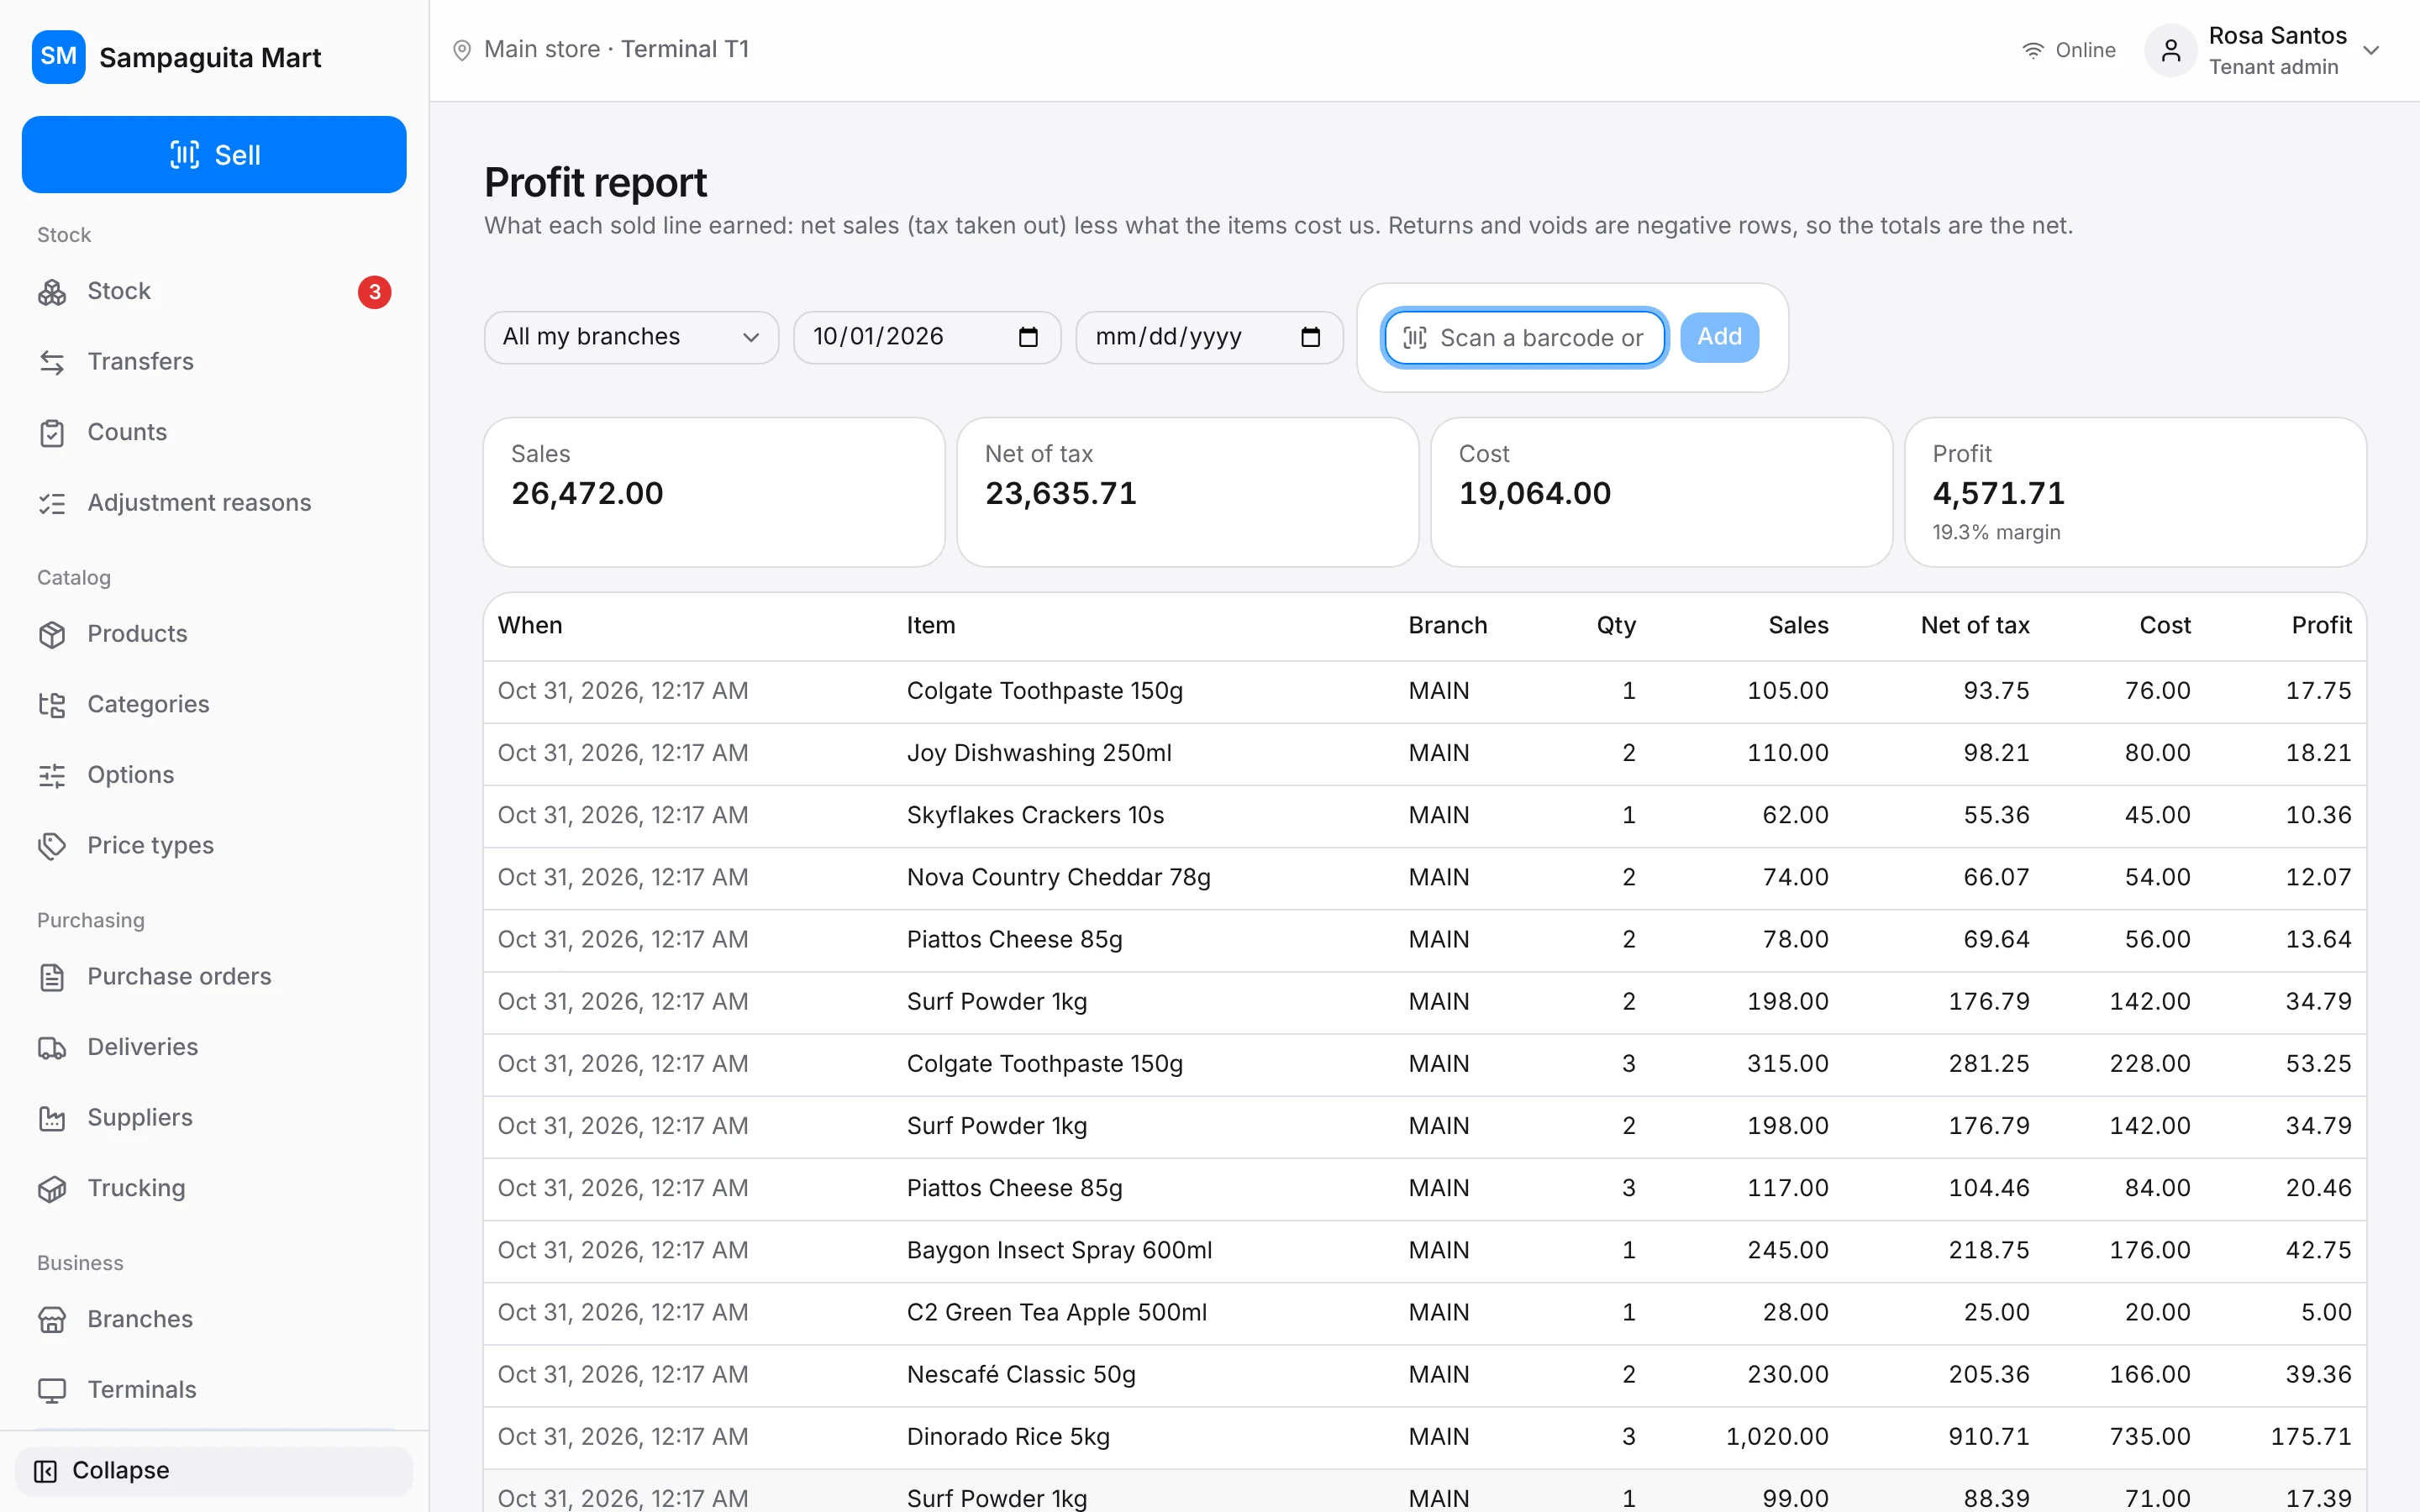Image resolution: width=2420 pixels, height=1512 pixels.
Task: Open the Products box icon
Action: (x=52, y=634)
